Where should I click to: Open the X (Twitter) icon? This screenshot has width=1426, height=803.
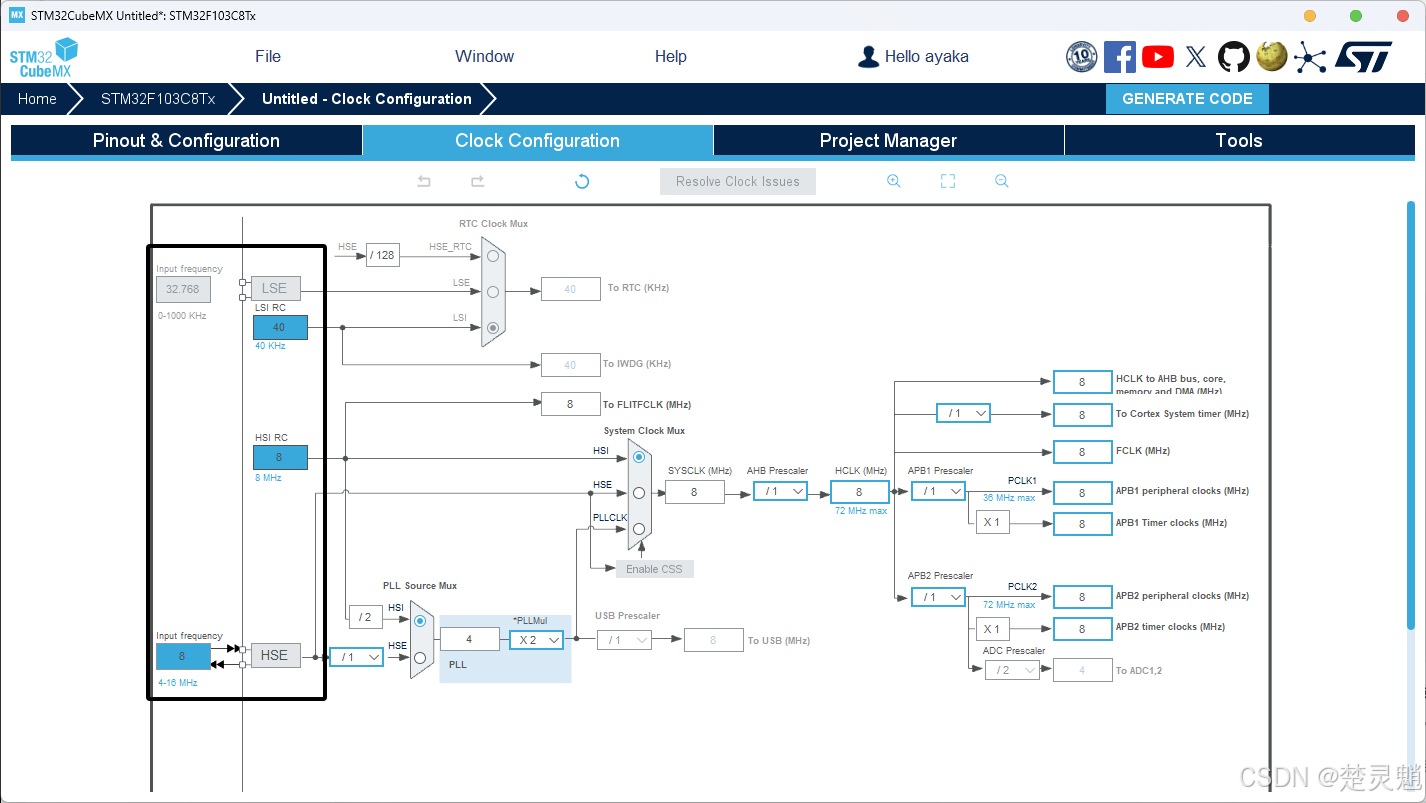click(1196, 57)
